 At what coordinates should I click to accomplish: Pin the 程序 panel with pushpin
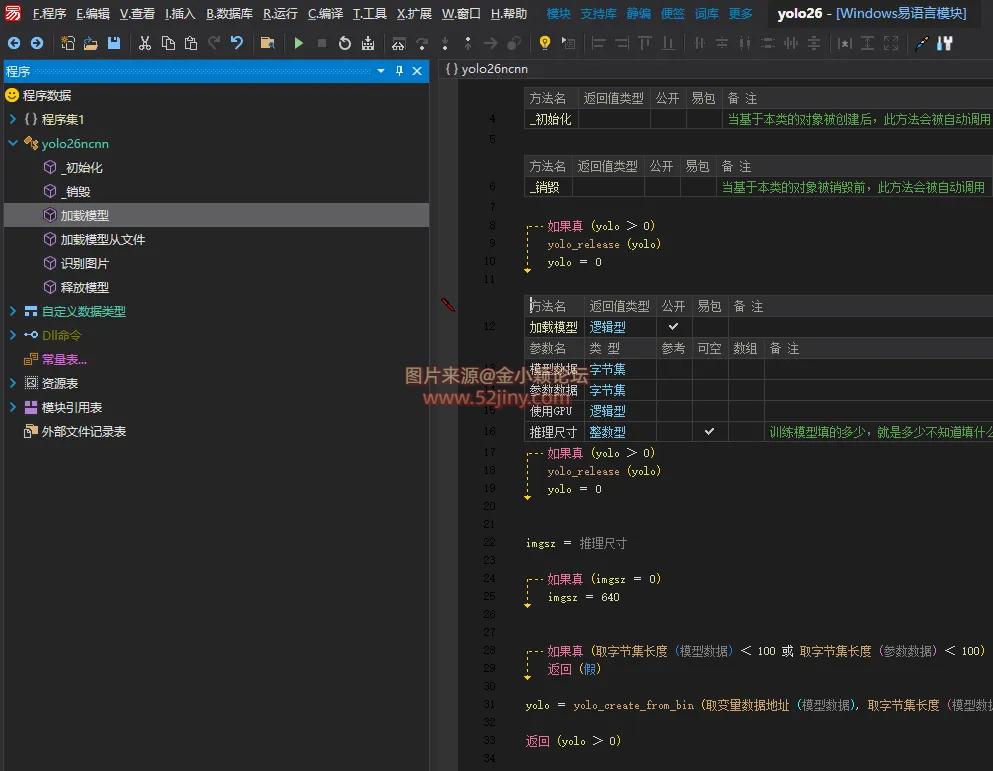pos(399,71)
